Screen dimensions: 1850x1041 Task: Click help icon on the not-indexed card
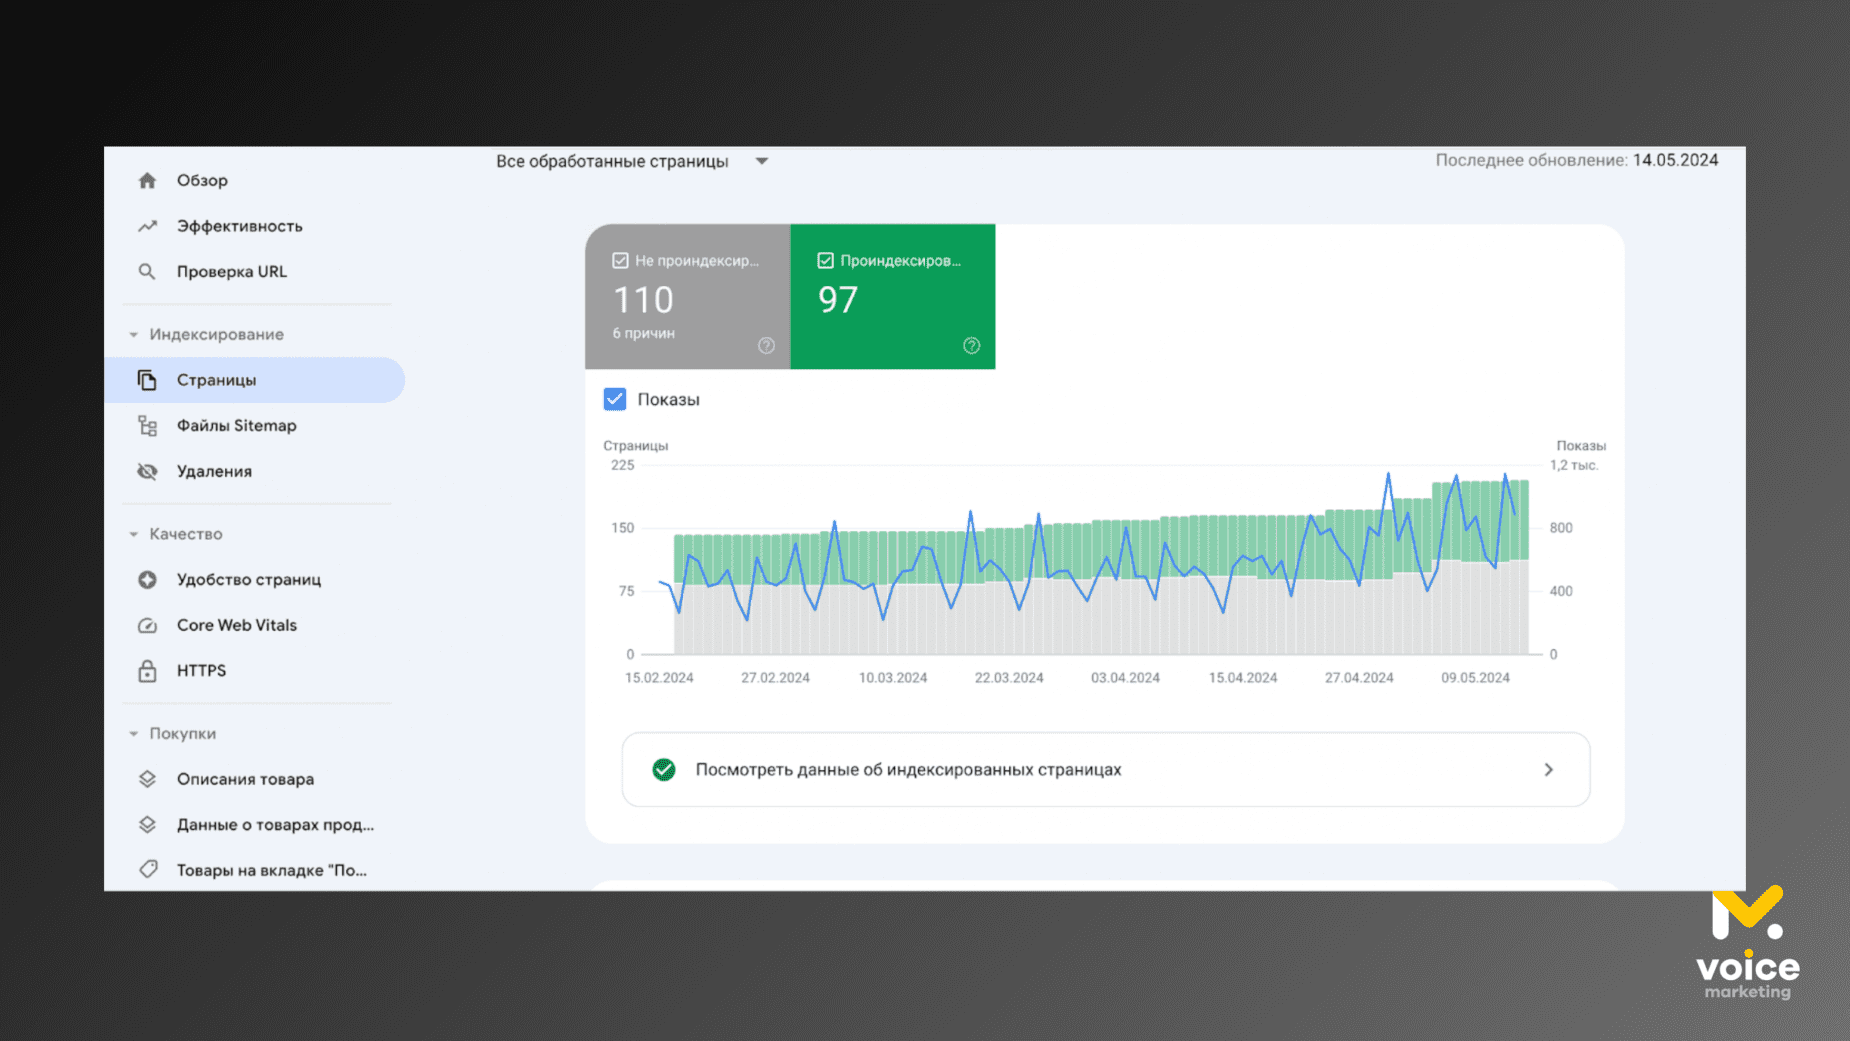(x=766, y=346)
